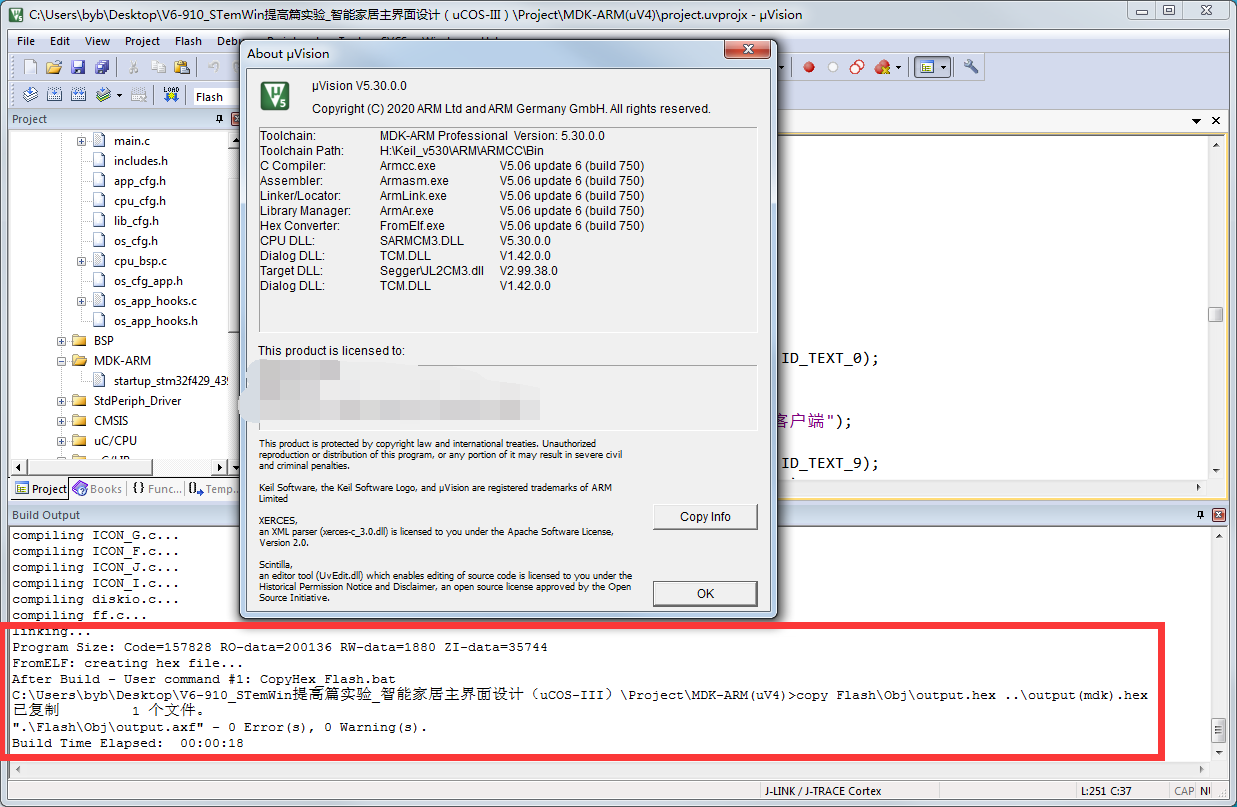
Task: Create a new file from toolbar
Action: coord(30,67)
